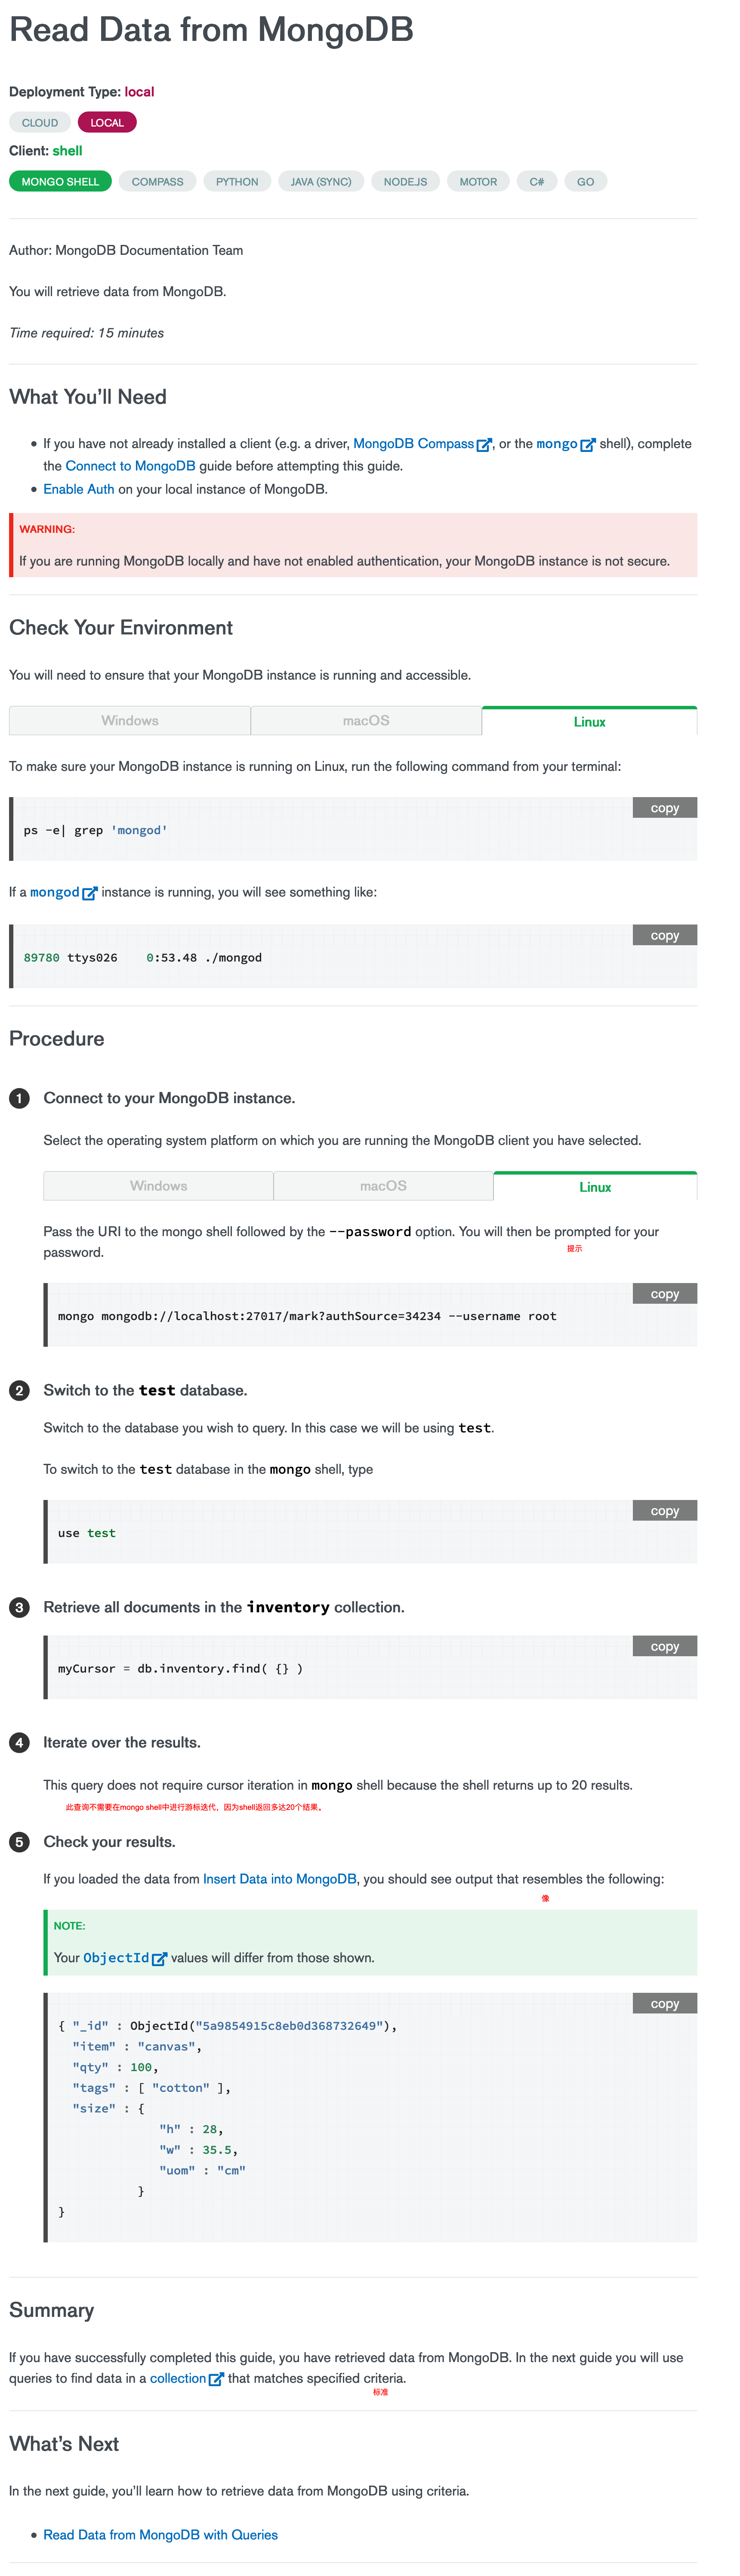
Task: Choose the NODE.JS client pill
Action: point(405,181)
